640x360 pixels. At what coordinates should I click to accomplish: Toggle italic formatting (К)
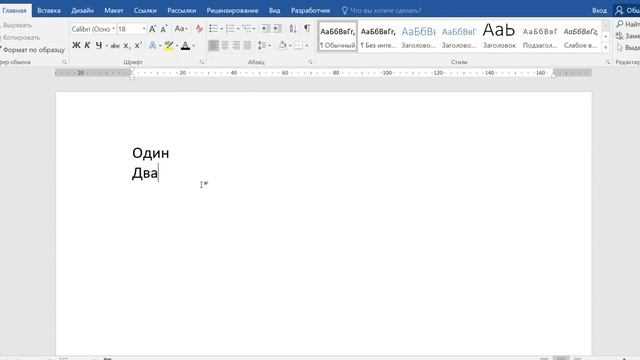pyautogui.click(x=87, y=45)
